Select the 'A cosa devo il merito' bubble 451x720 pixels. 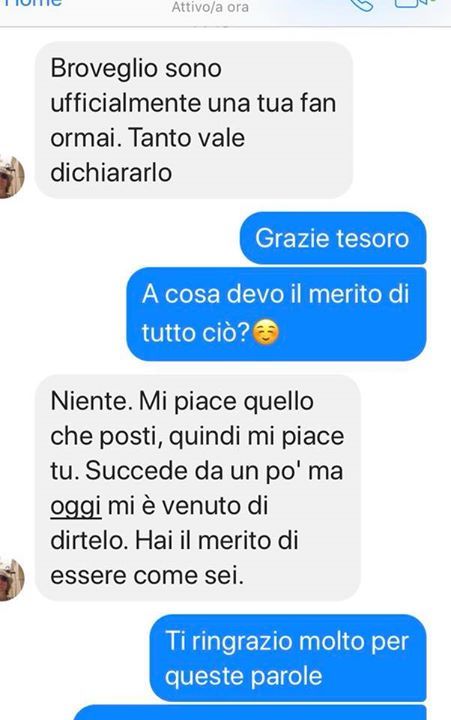[x=276, y=314]
